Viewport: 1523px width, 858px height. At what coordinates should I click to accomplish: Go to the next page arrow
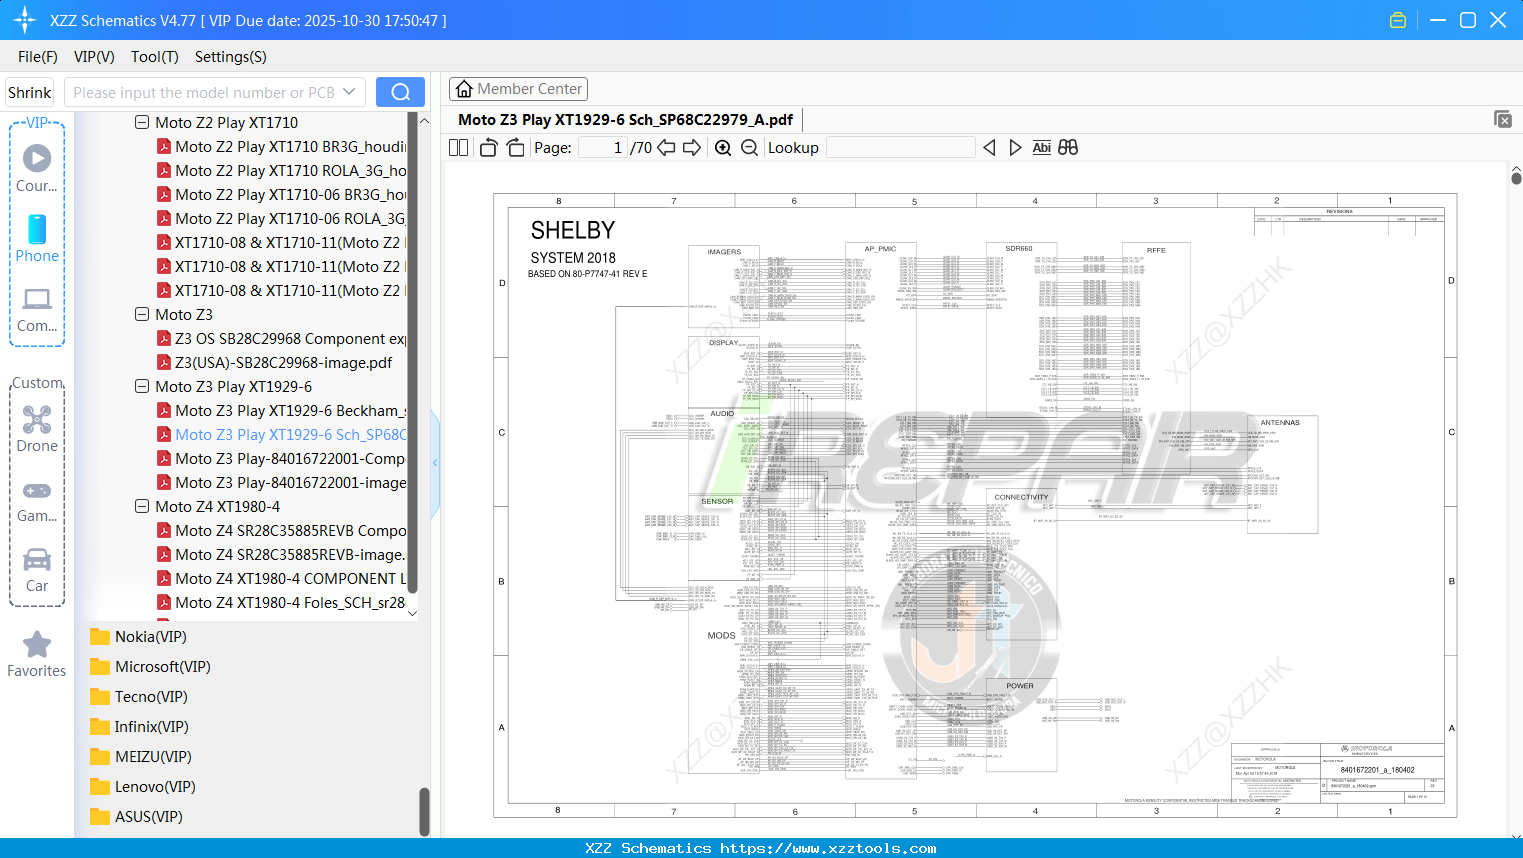click(x=692, y=148)
